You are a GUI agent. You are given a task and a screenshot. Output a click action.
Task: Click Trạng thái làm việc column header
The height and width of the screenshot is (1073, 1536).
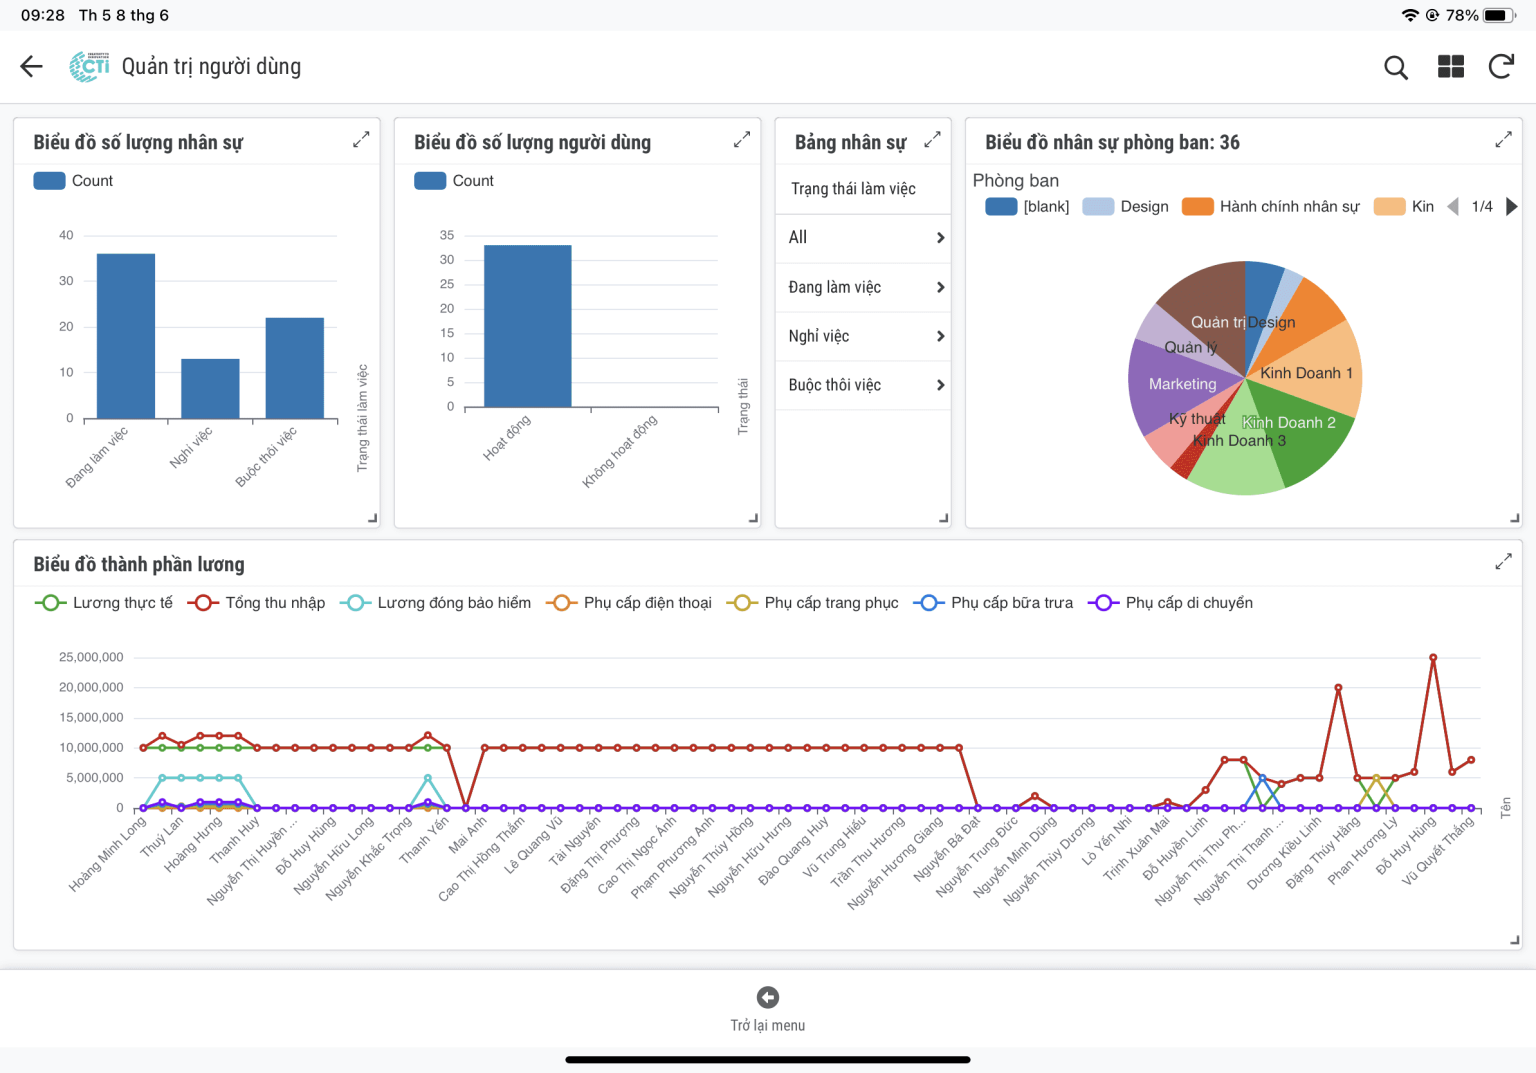point(853,189)
